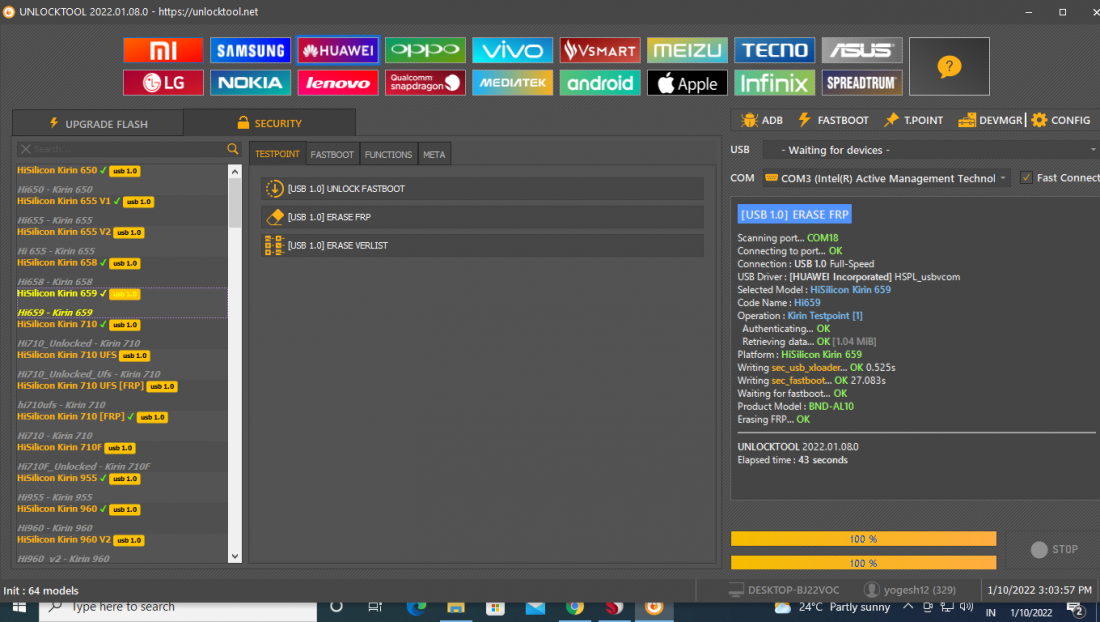Open the COM port dropdown

pos(887,178)
